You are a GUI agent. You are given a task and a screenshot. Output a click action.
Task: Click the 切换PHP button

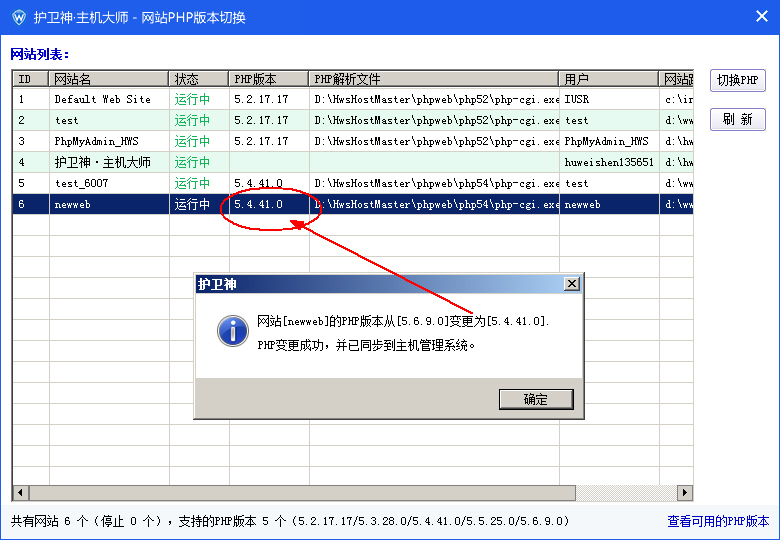tap(737, 81)
